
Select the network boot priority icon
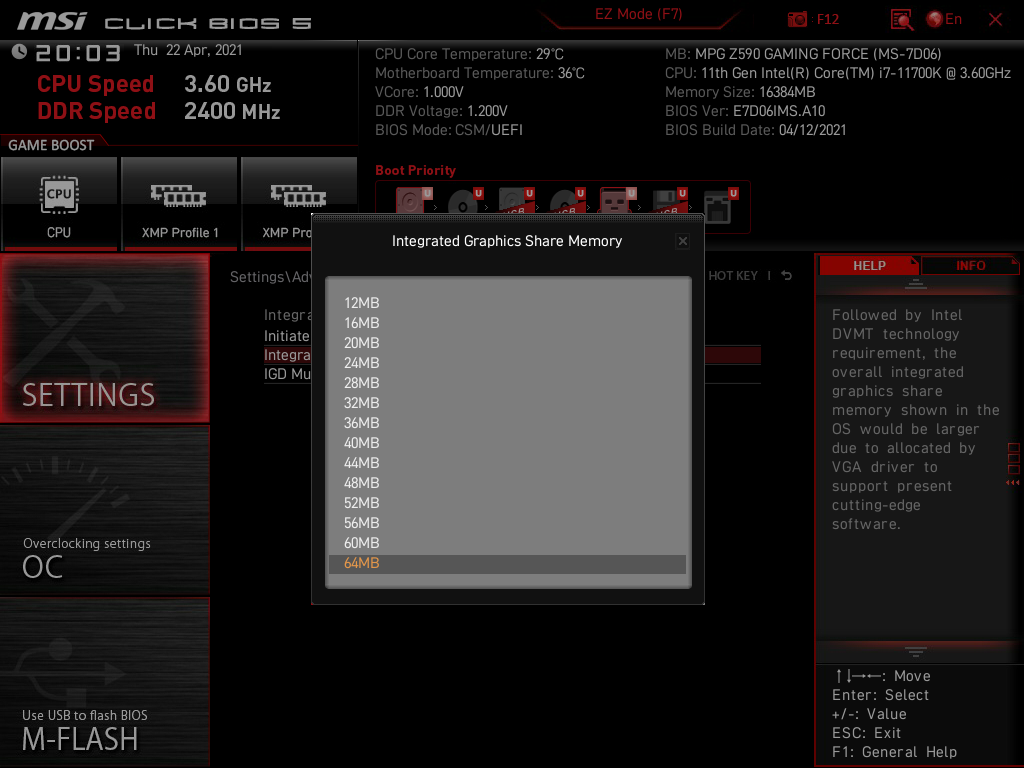pos(720,205)
